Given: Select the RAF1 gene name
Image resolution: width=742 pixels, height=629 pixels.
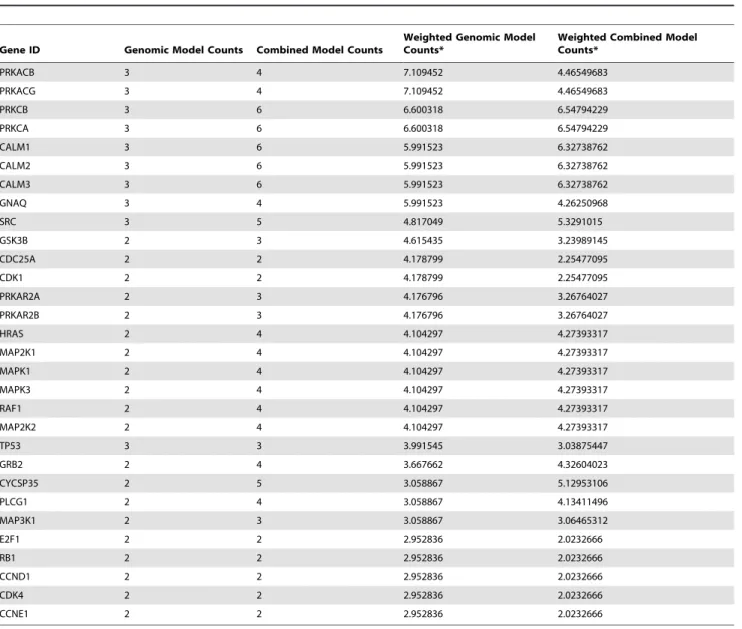Looking at the screenshot, I should click(10, 408).
